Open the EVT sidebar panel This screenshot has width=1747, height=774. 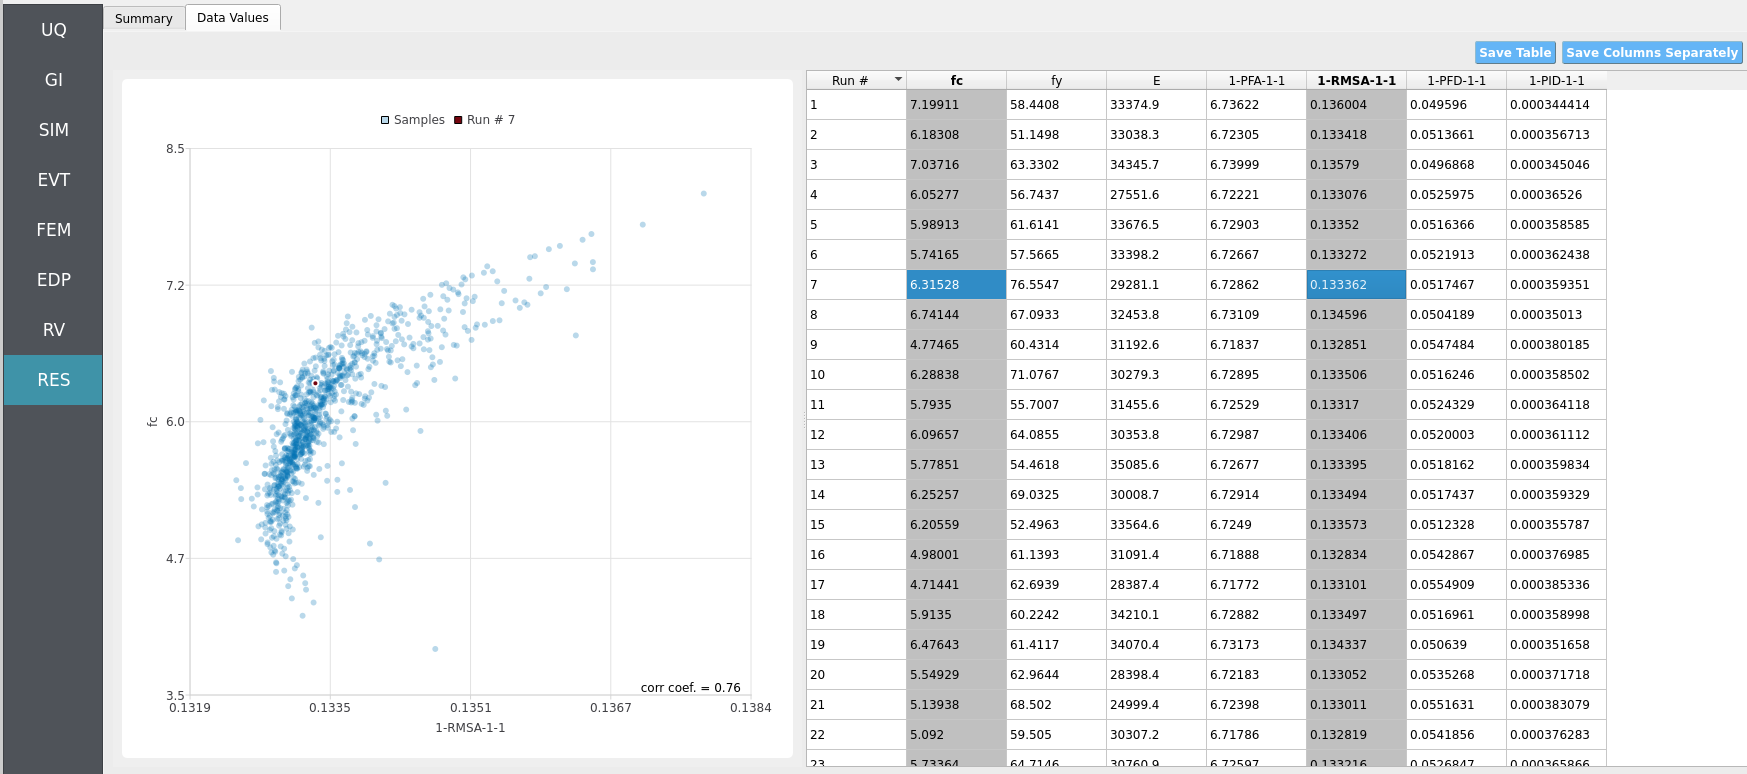tap(53, 180)
